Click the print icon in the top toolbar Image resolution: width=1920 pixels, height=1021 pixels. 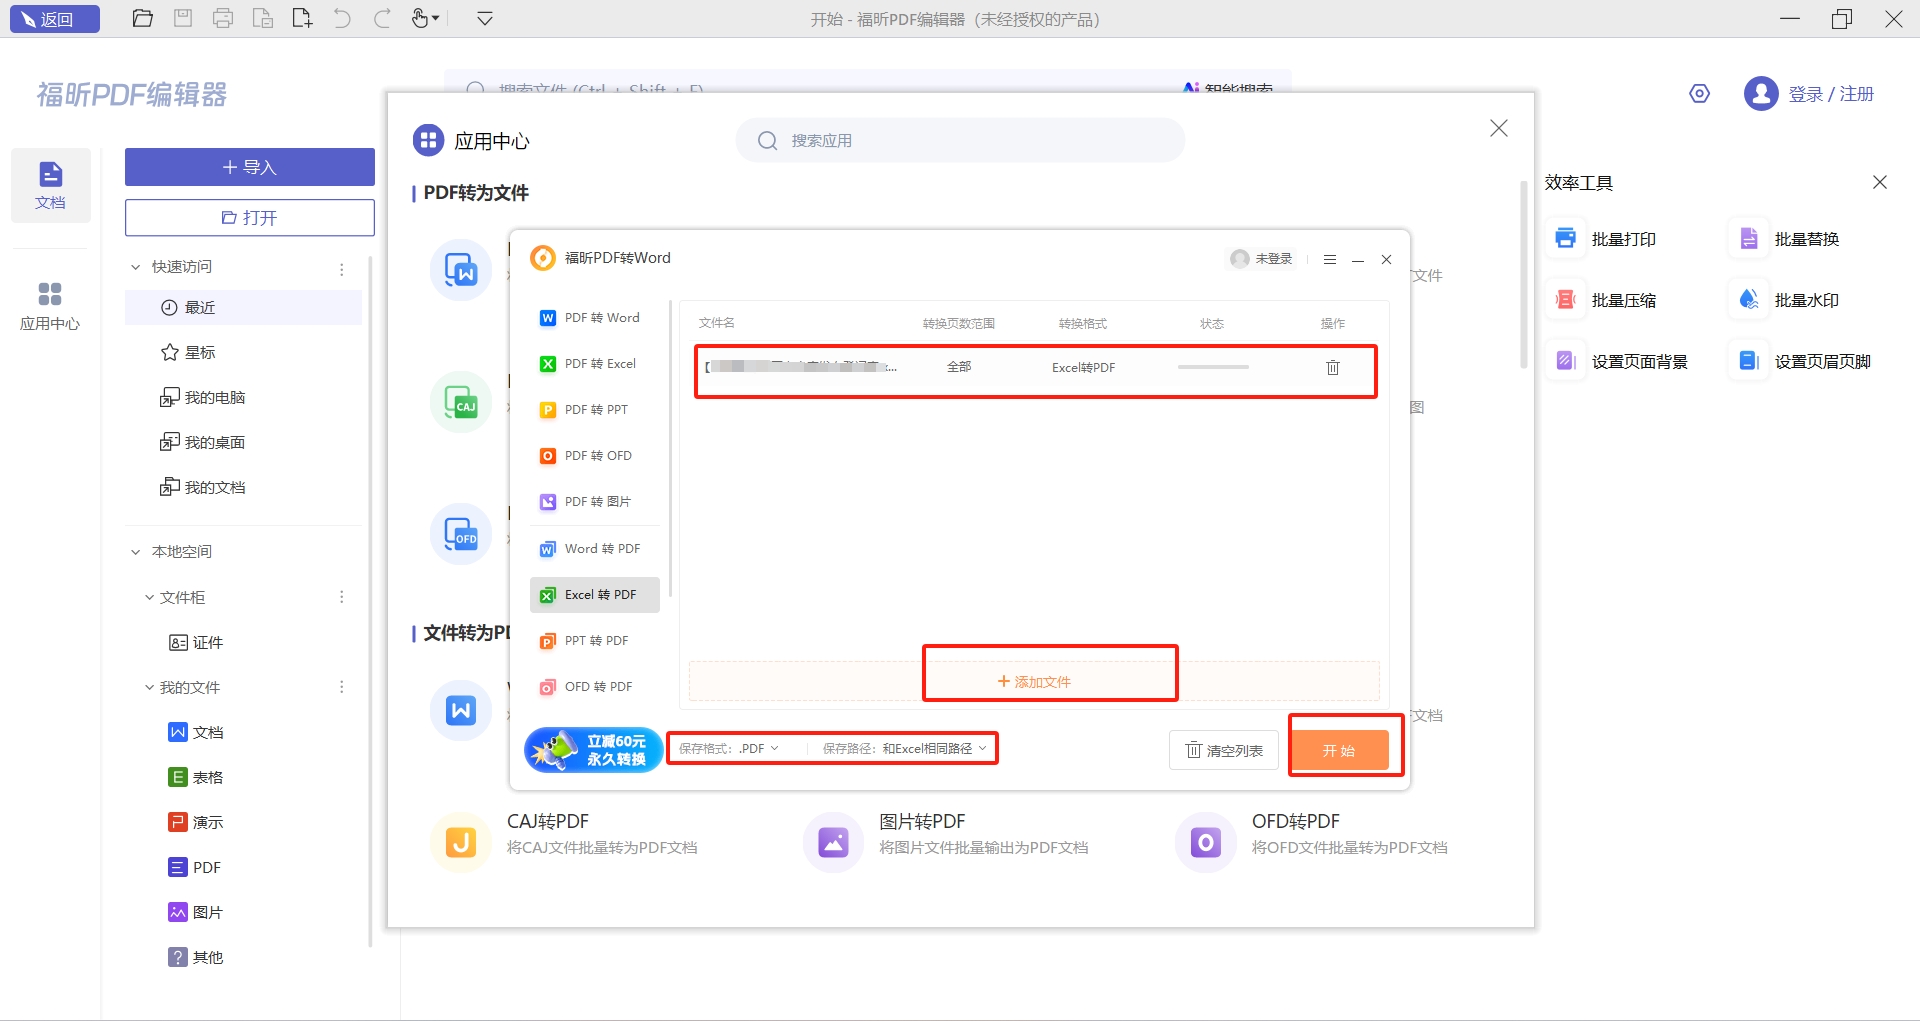222,19
